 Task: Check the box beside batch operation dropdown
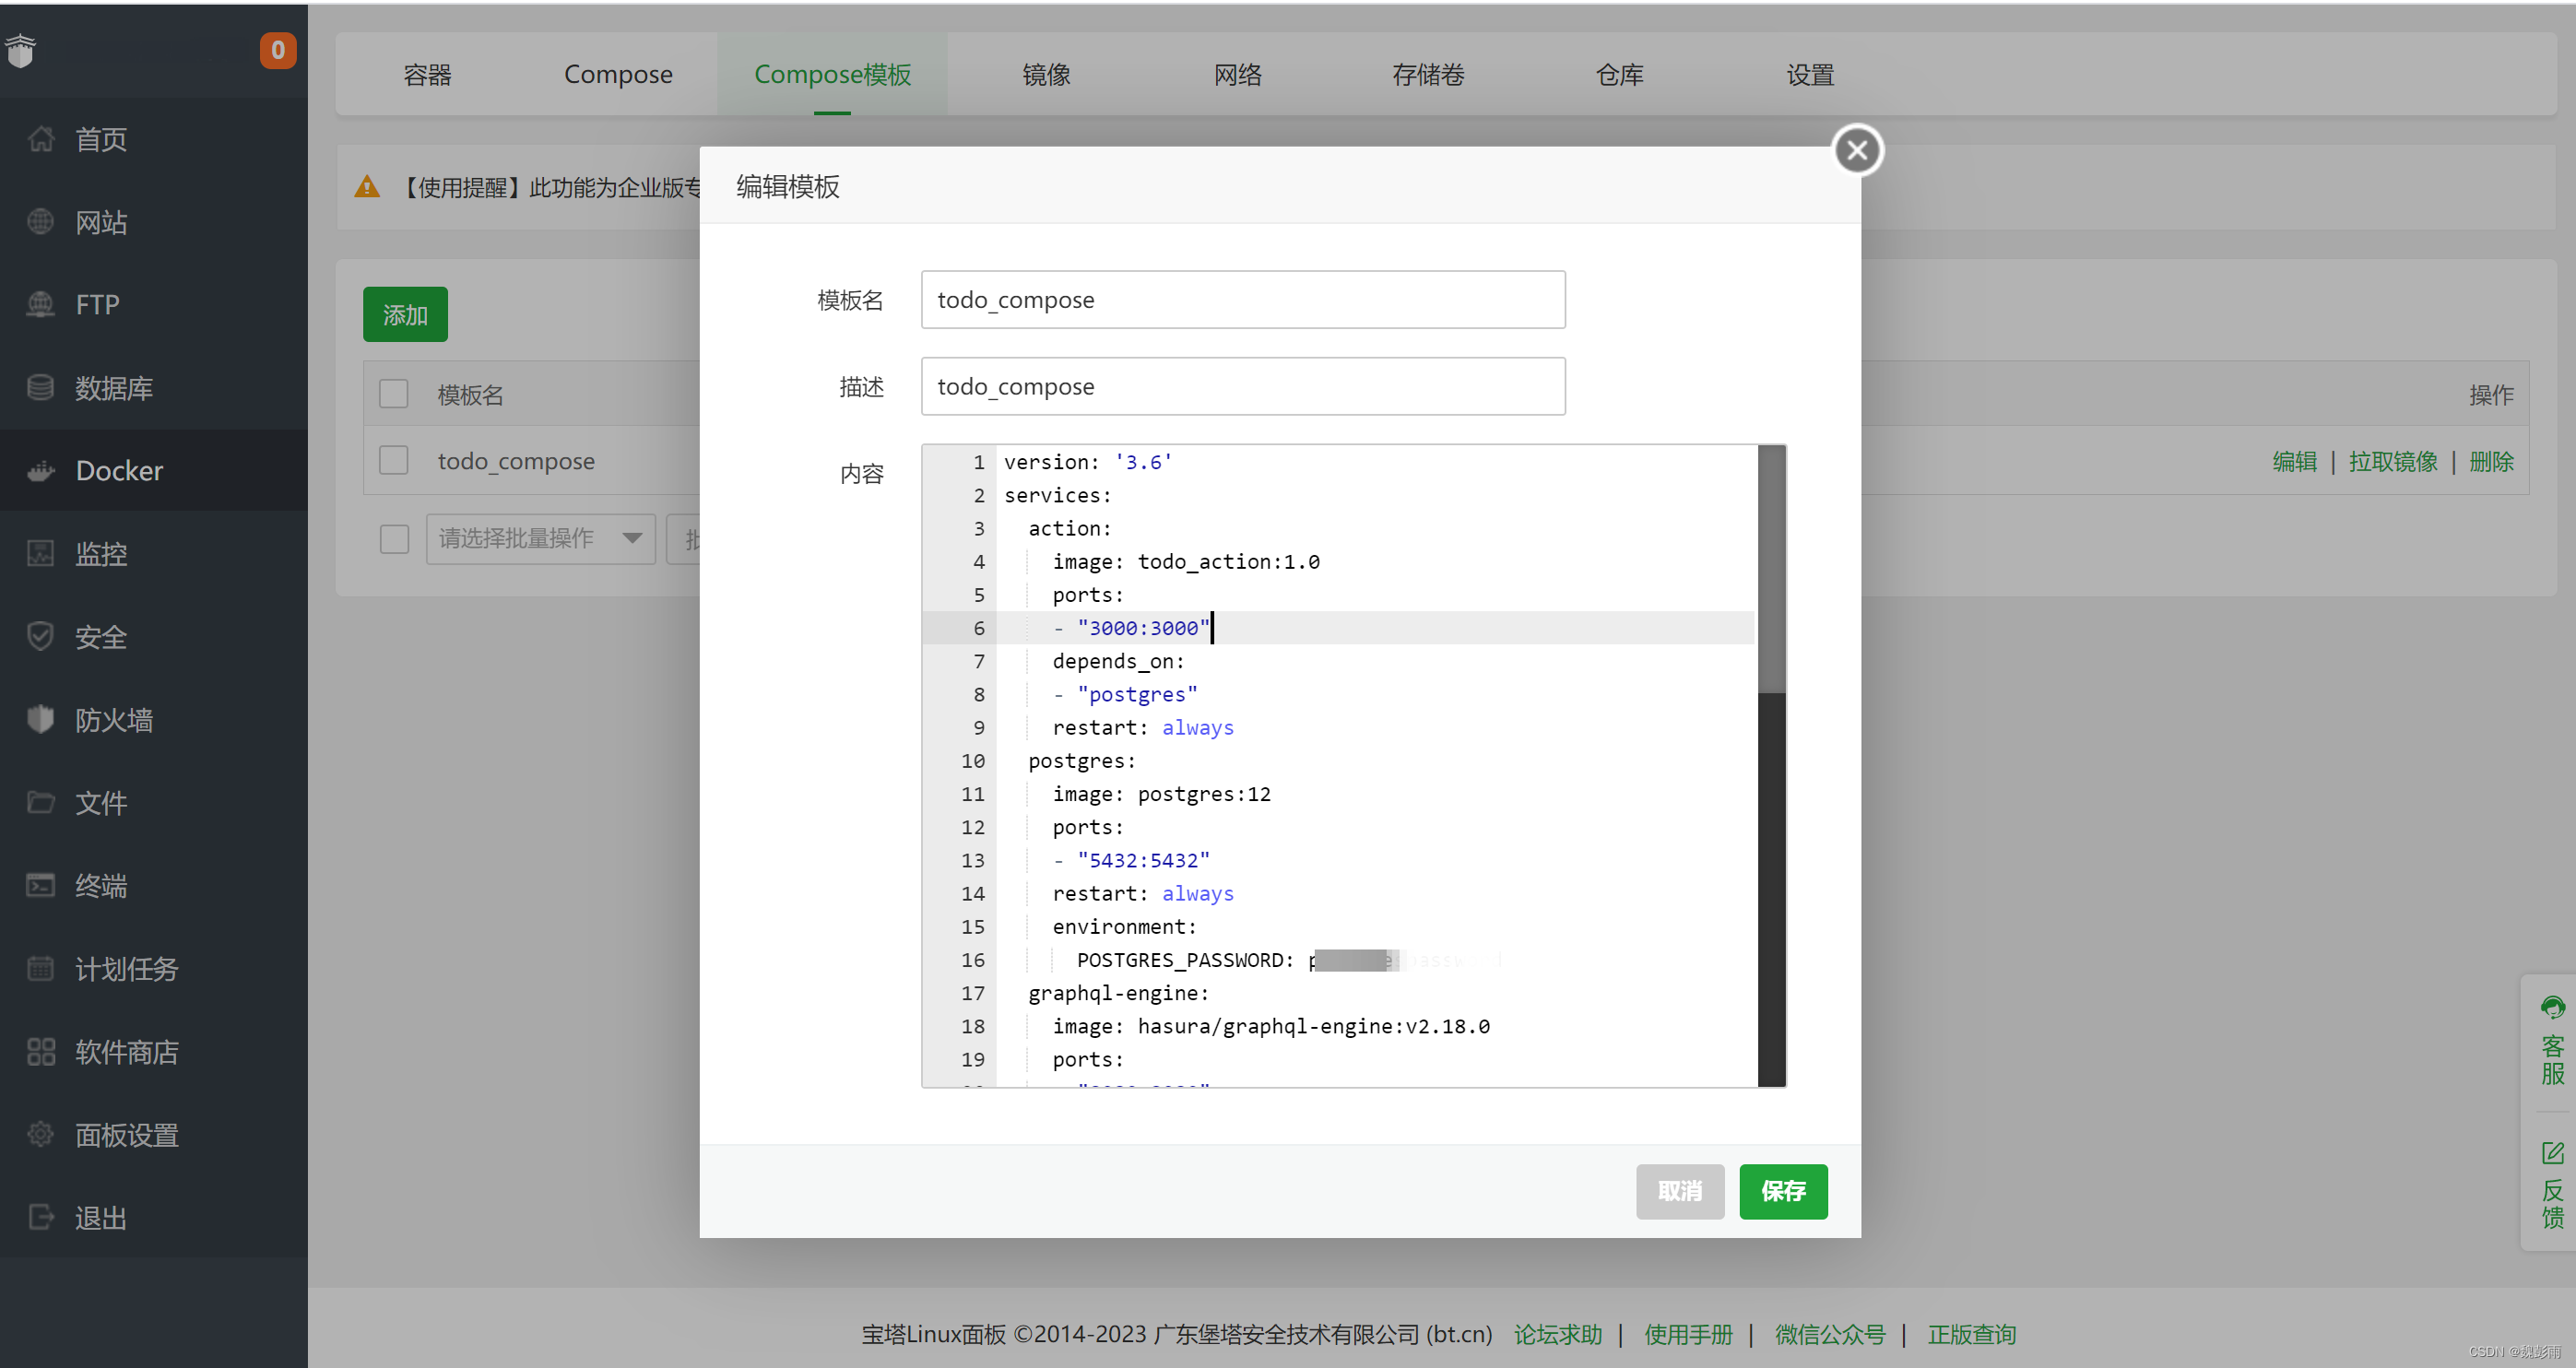[394, 539]
